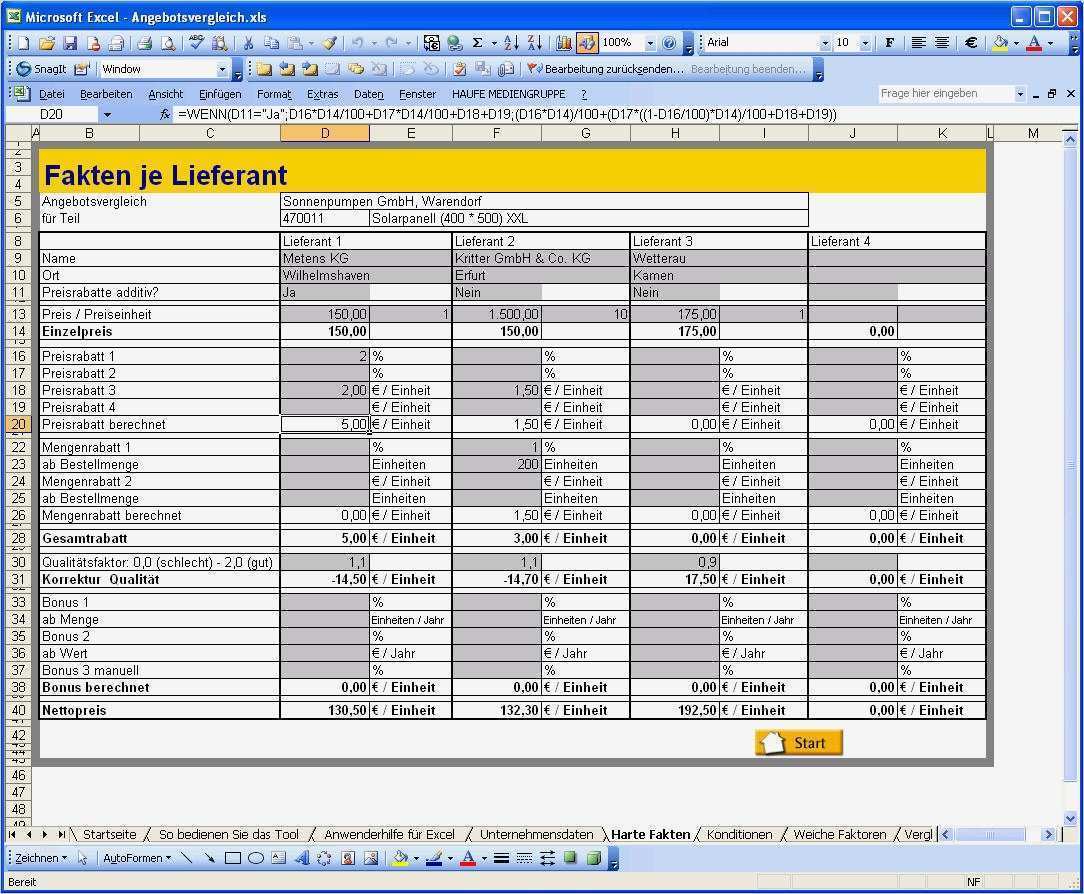Open print preview magnifier icon

coord(168,43)
